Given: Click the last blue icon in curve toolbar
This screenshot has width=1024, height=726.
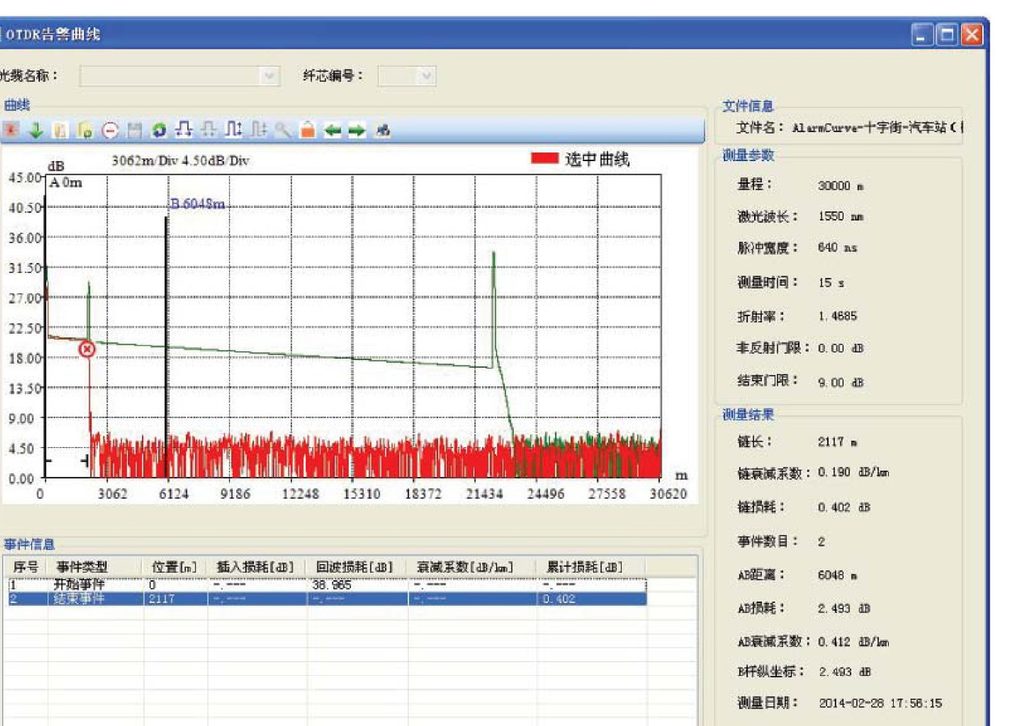Looking at the screenshot, I should (x=383, y=130).
